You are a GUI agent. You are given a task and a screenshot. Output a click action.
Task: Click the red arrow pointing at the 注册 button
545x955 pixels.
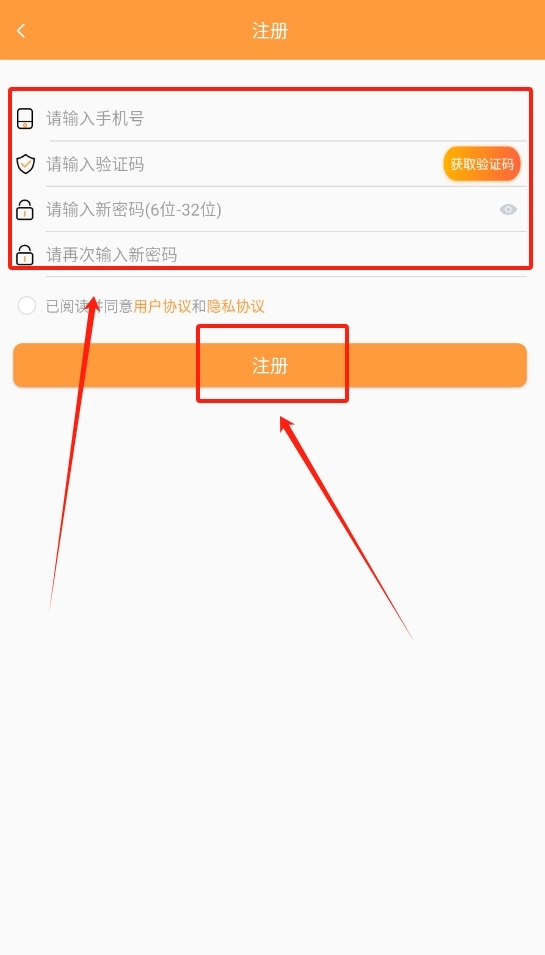(x=346, y=527)
